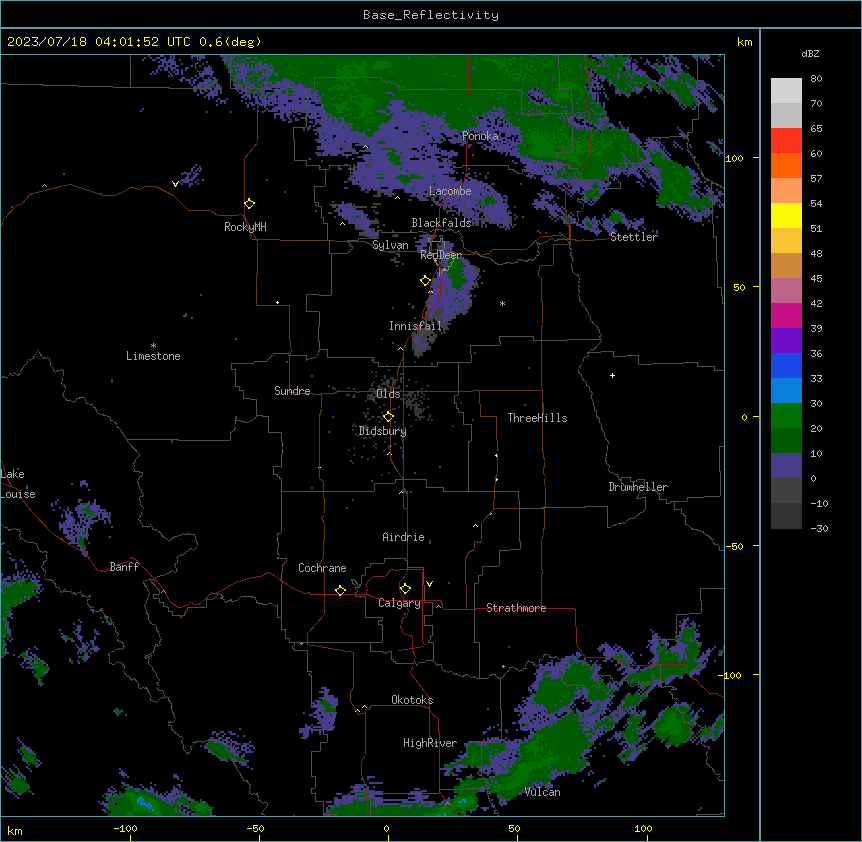Click the purple 36-39 dBZ legend swatch
862x842 pixels.
786,341
